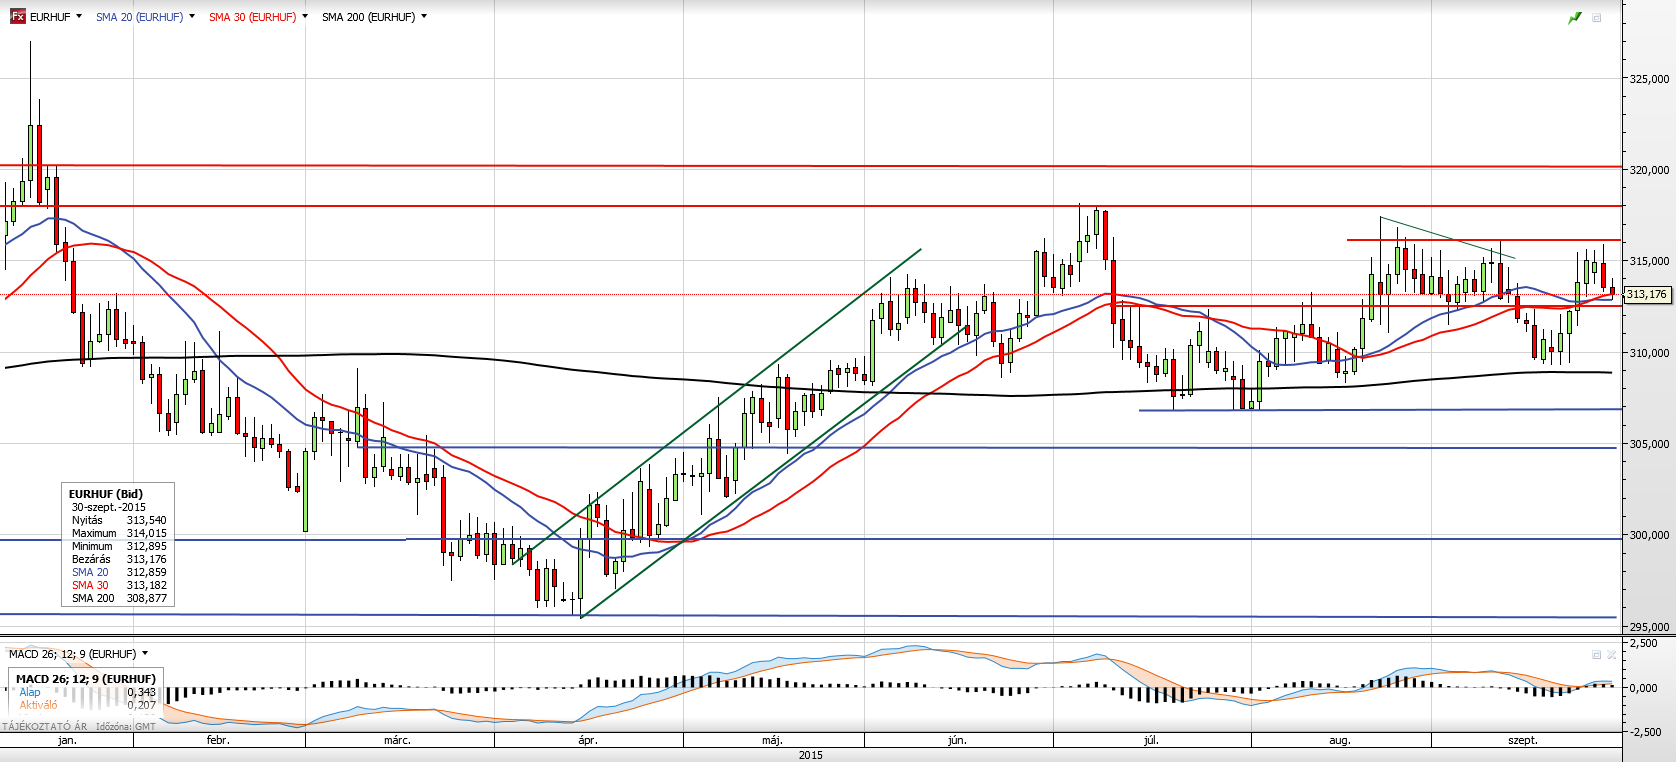Click the Fx logo icon beside EURHUF
The width and height of the screenshot is (1676, 762).
[17, 17]
